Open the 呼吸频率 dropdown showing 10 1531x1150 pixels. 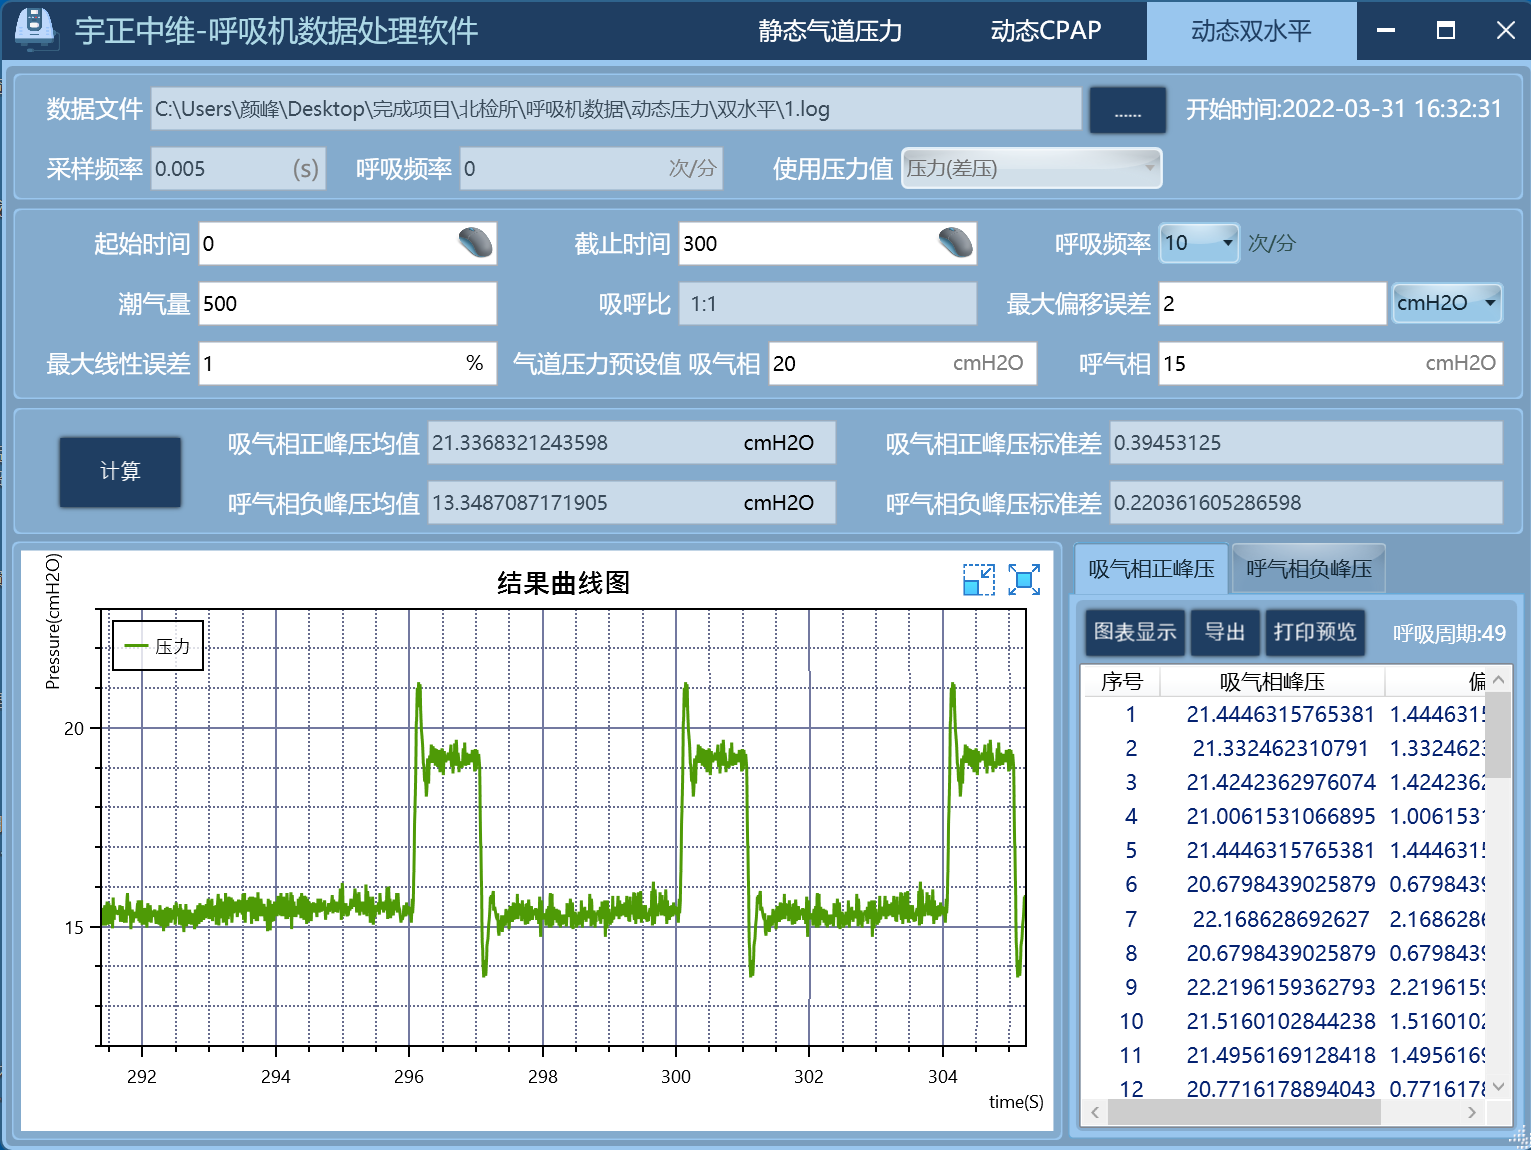(1199, 243)
